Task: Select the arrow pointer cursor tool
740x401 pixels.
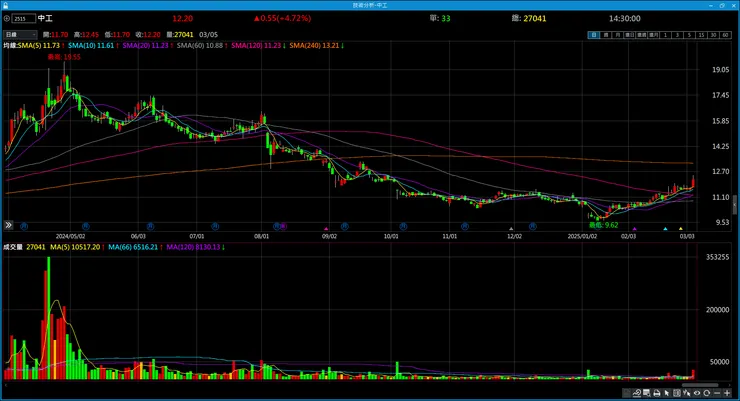Action: [x=667, y=393]
